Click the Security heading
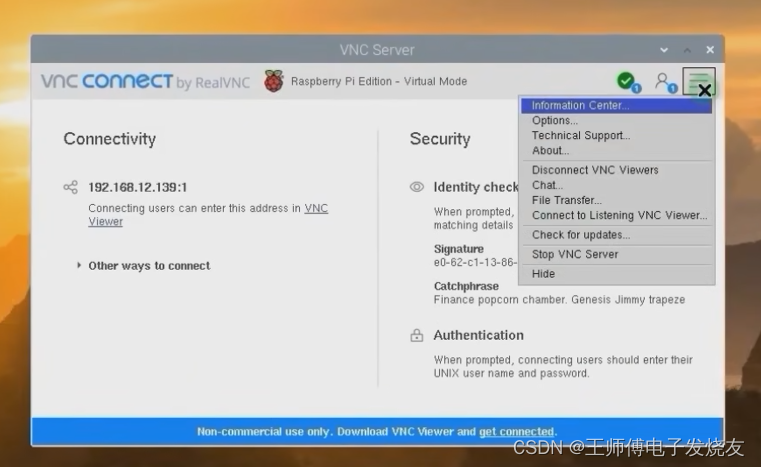 [x=440, y=139]
